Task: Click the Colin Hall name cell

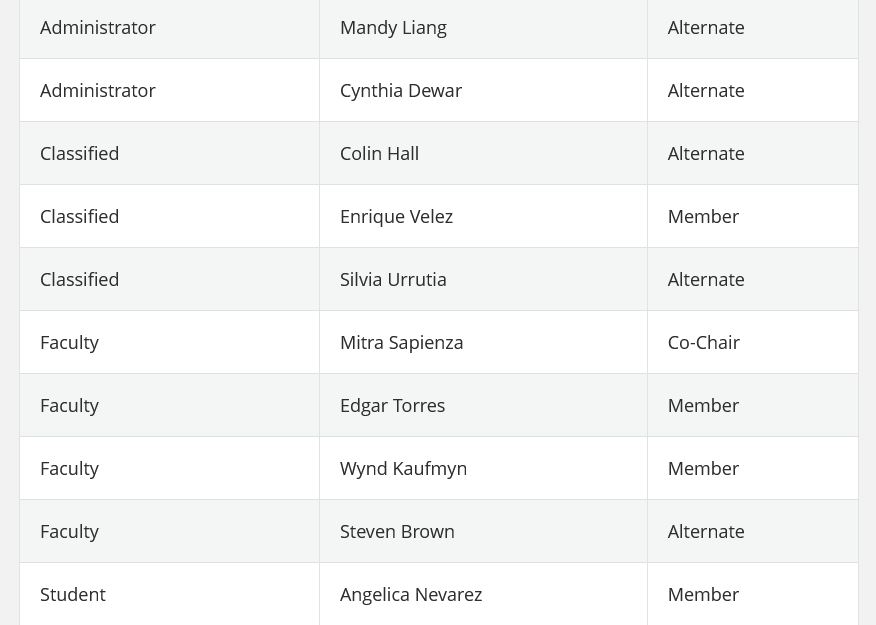Action: [379, 154]
